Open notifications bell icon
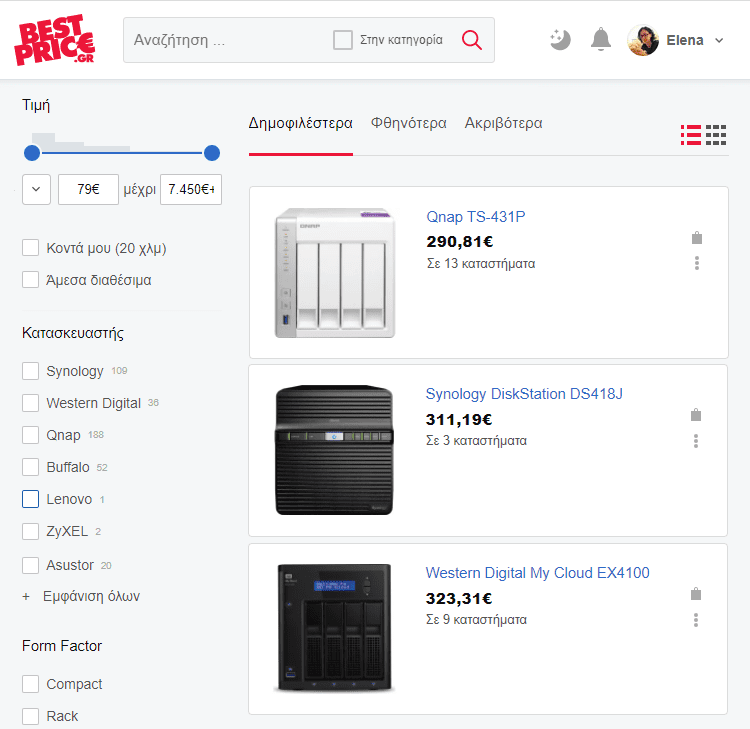Viewport: 750px width, 729px height. click(601, 40)
